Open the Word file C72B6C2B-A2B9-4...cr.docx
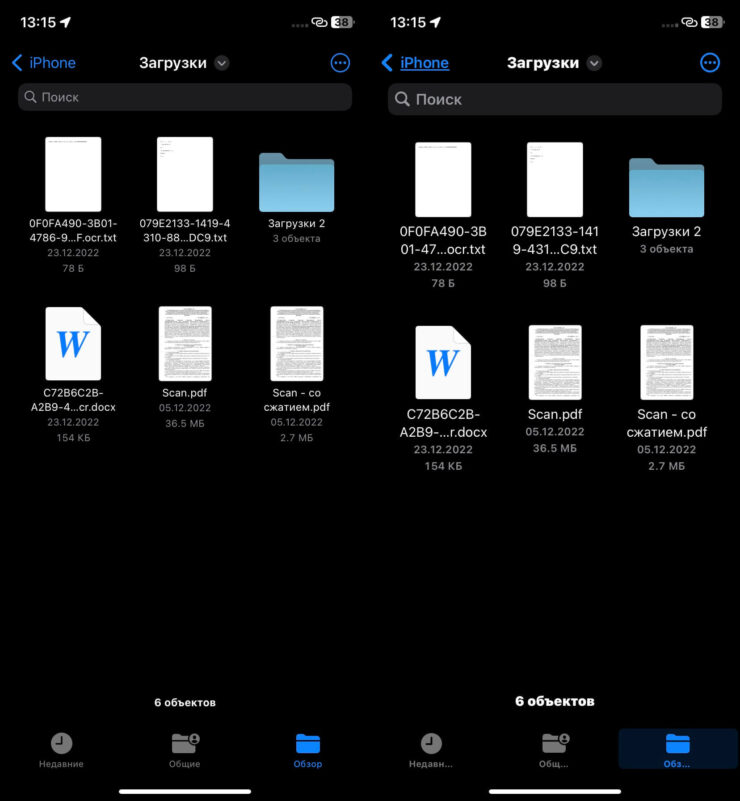Viewport: 740px width, 801px height. (x=73, y=345)
